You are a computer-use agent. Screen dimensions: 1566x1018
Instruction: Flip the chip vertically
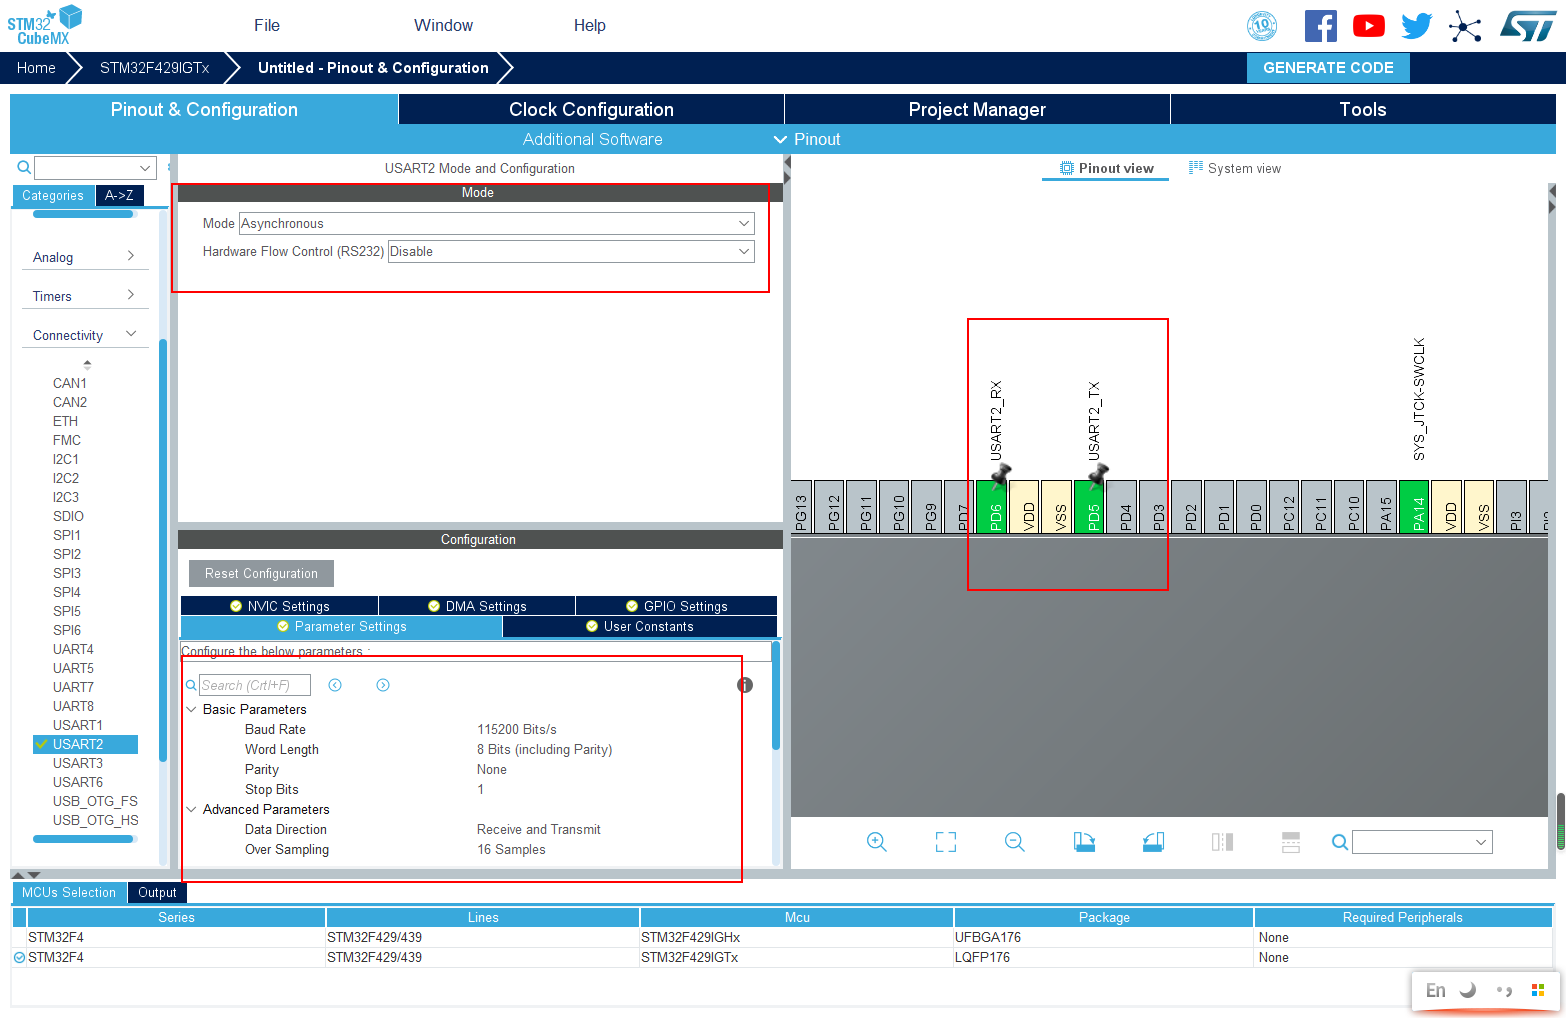tap(1291, 842)
